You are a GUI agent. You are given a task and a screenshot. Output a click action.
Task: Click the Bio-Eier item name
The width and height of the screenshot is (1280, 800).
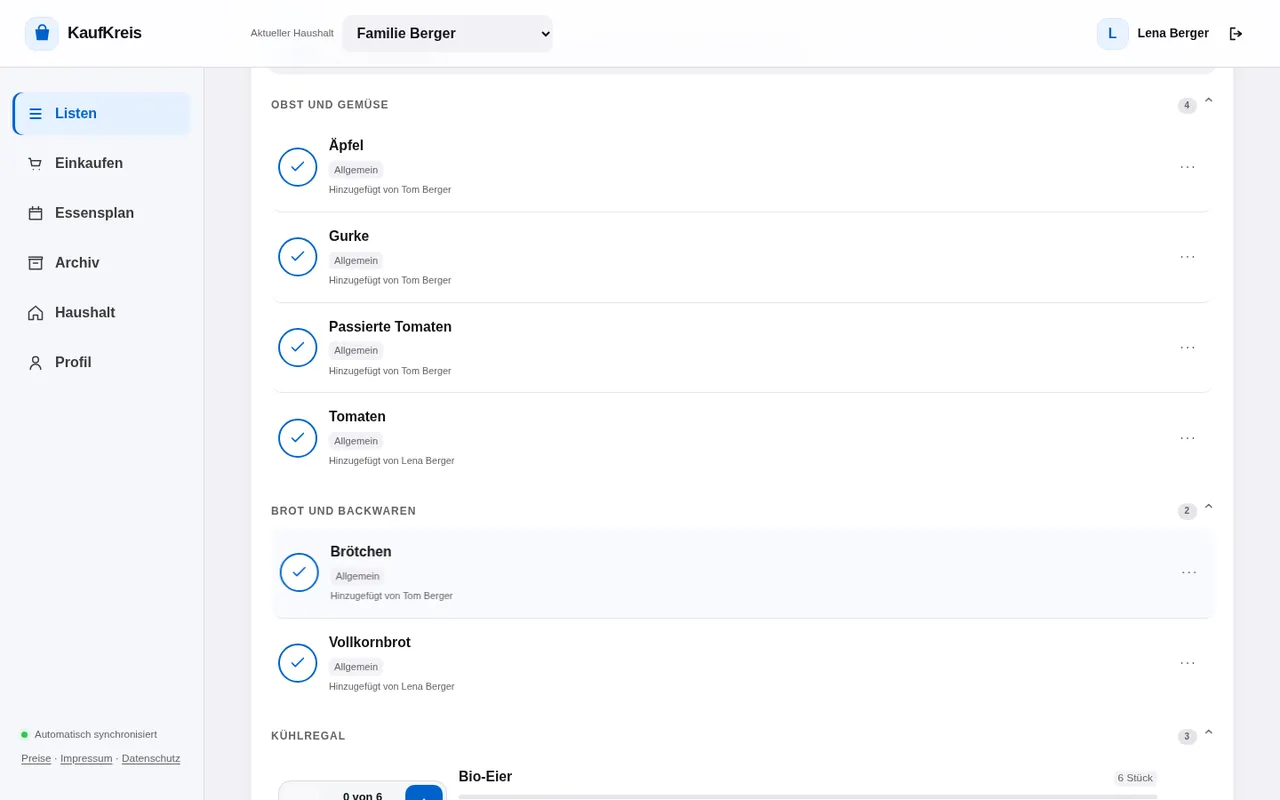485,776
